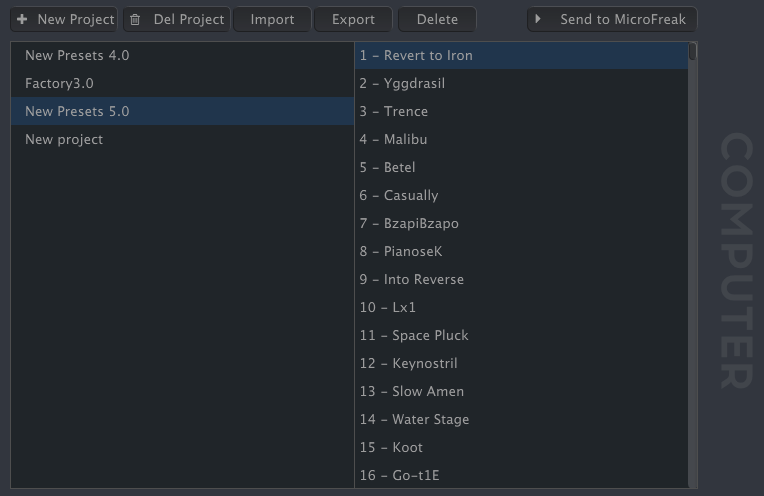
Task: Choose preset 11 – Space Pluck
Action: click(x=521, y=335)
